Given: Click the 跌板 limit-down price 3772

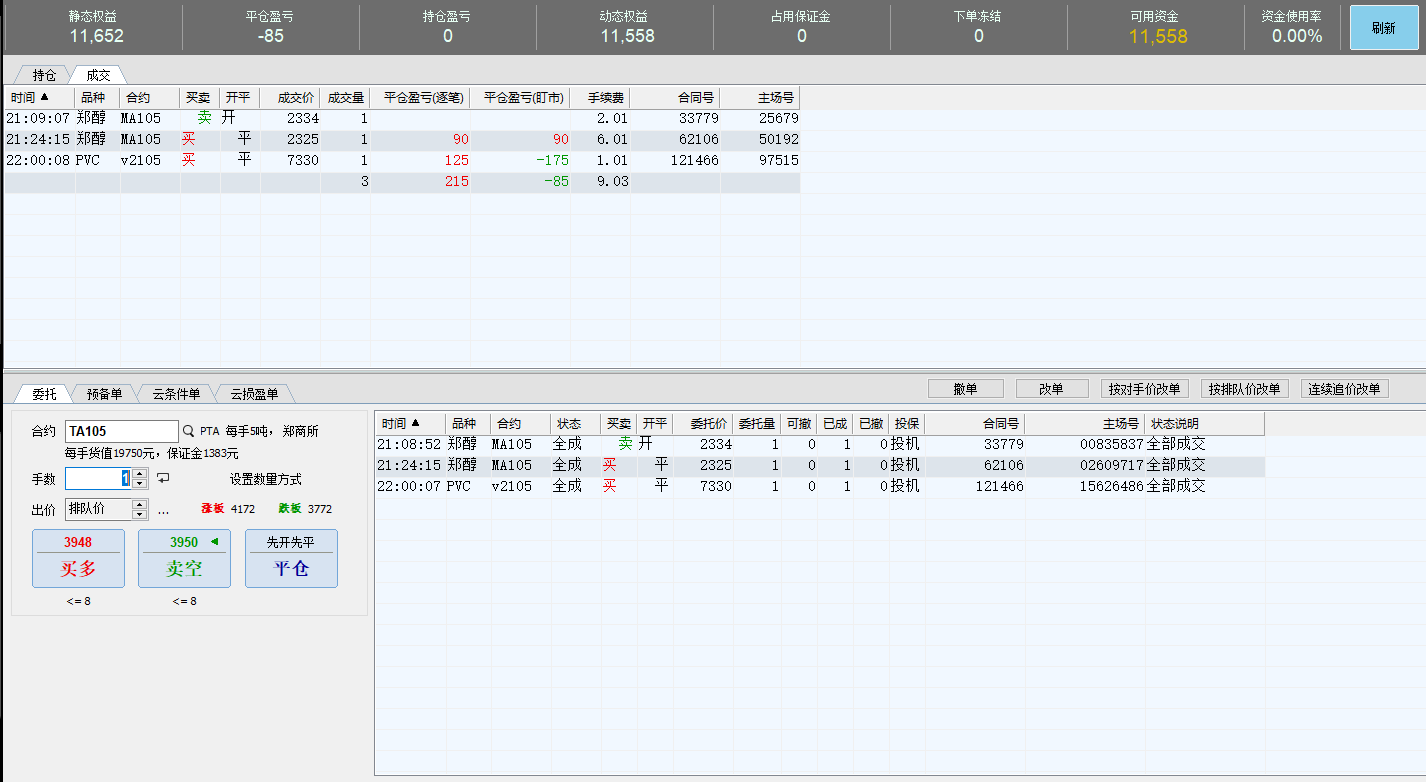Looking at the screenshot, I should 319,509.
